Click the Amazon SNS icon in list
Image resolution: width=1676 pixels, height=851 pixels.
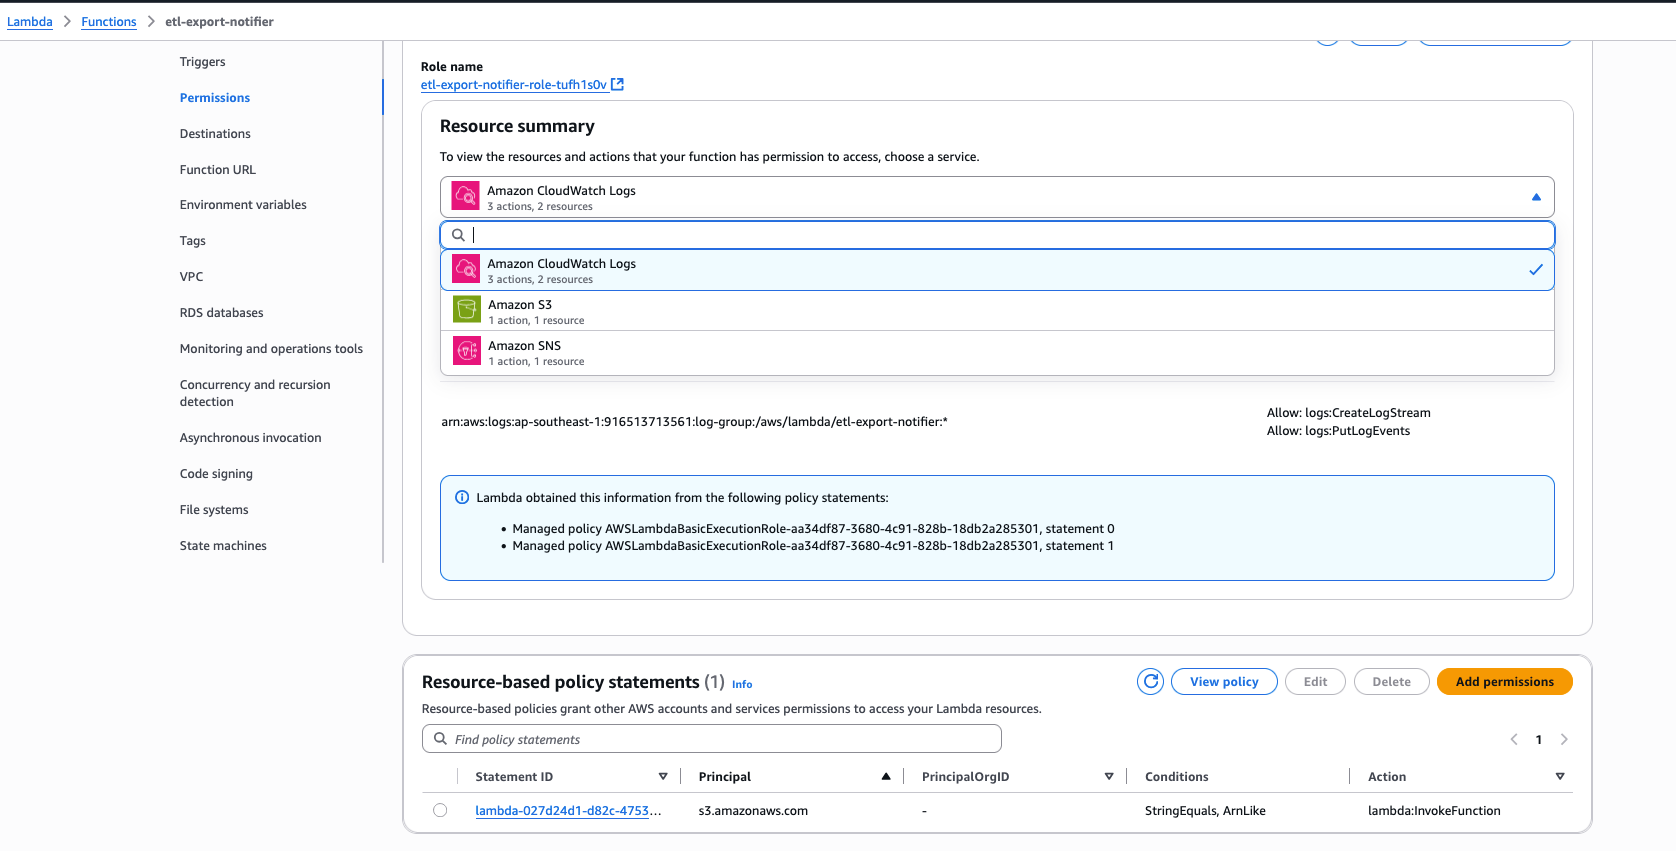coord(467,351)
